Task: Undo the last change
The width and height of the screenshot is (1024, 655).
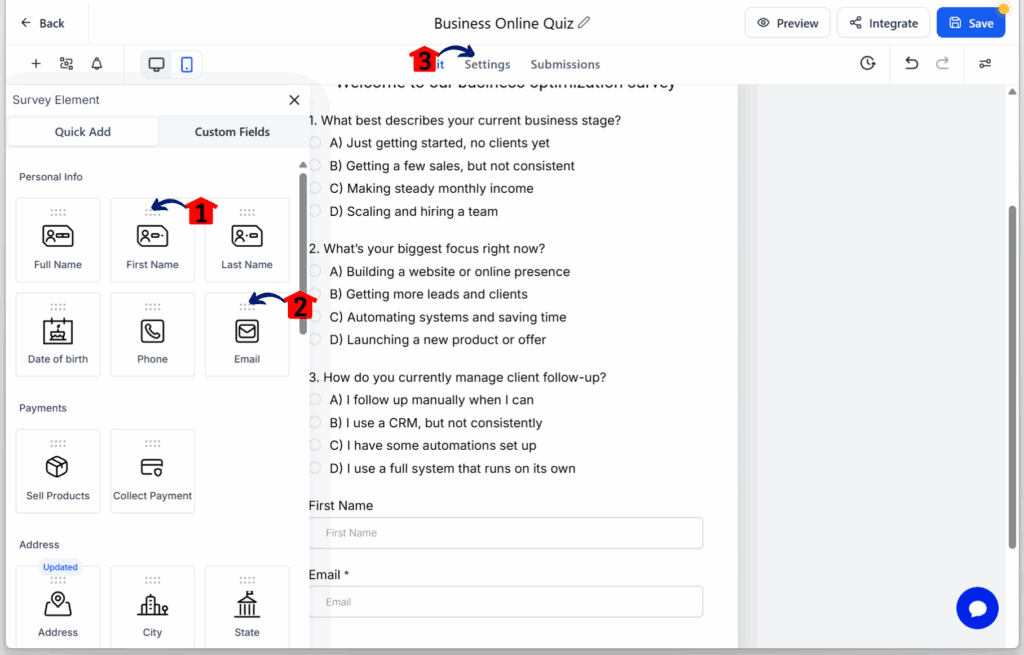Action: pyautogui.click(x=912, y=63)
